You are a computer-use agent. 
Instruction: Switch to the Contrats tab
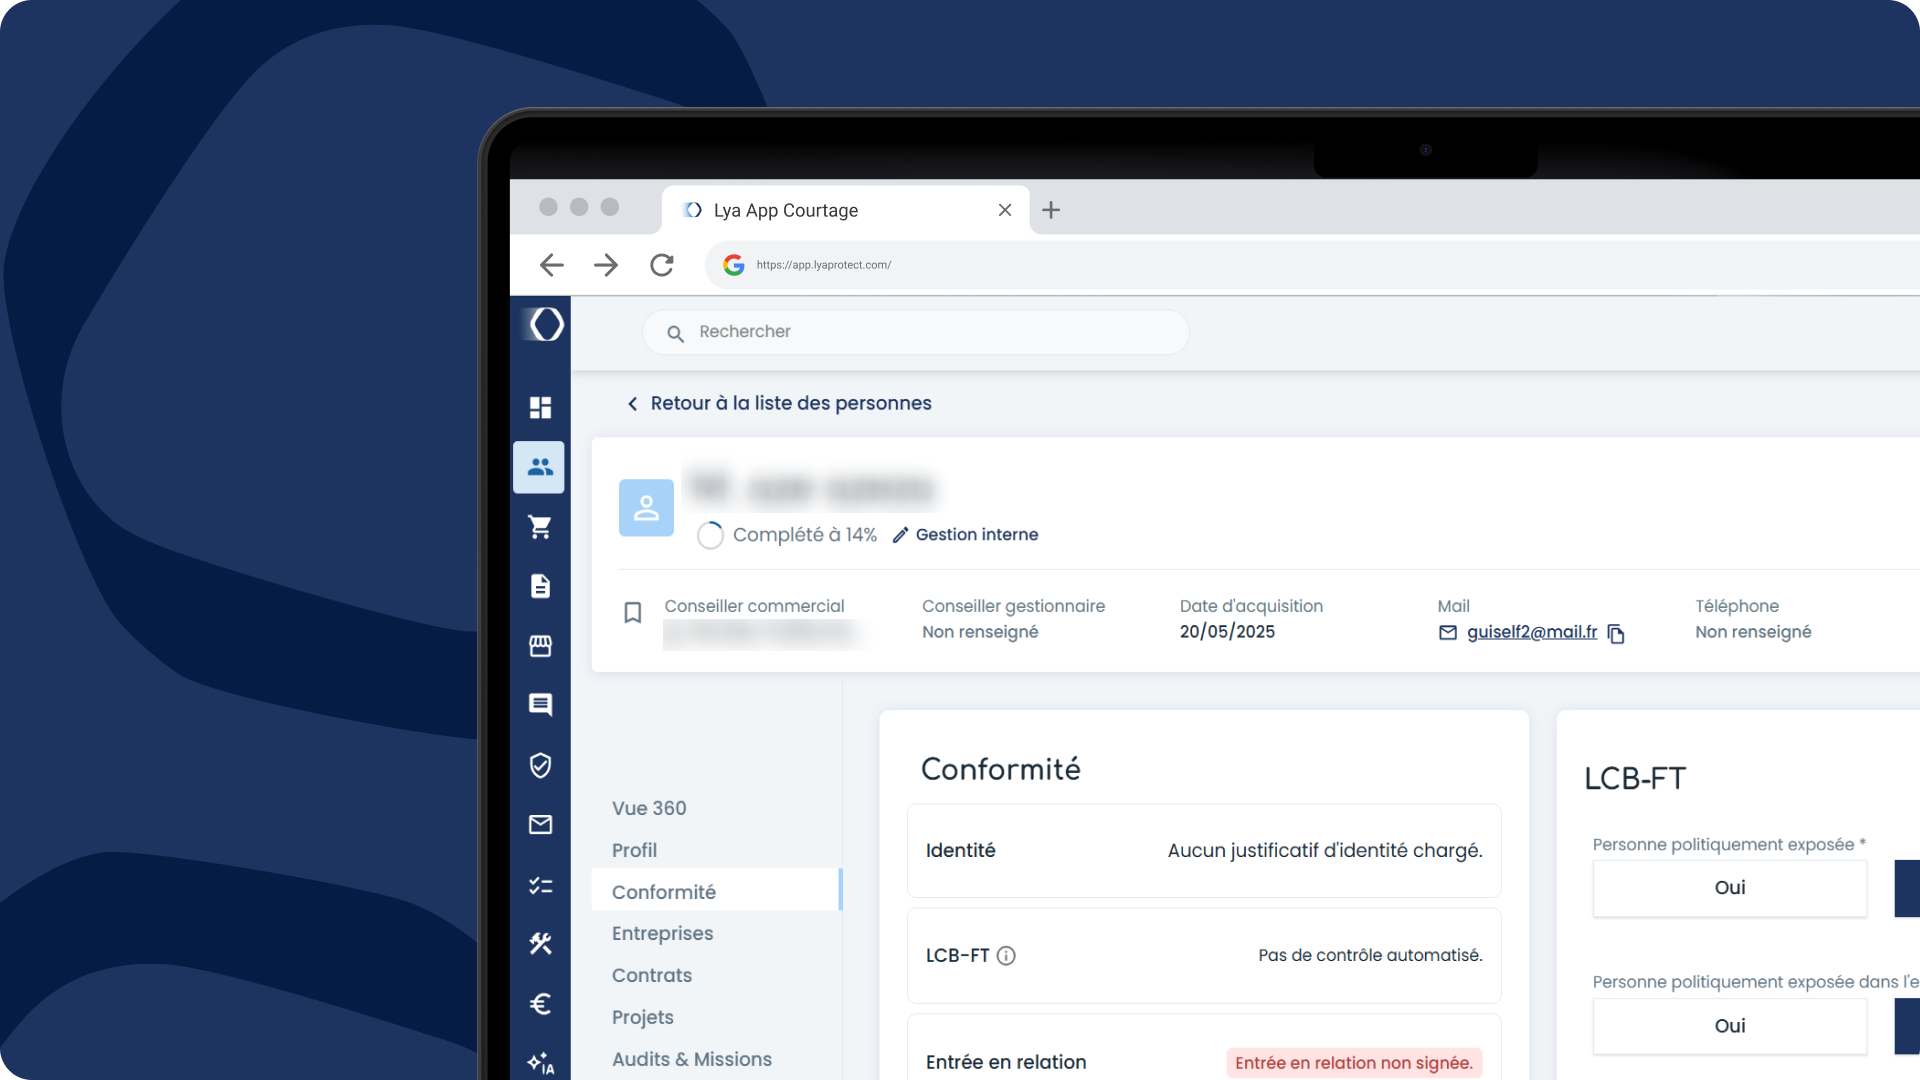tap(651, 975)
